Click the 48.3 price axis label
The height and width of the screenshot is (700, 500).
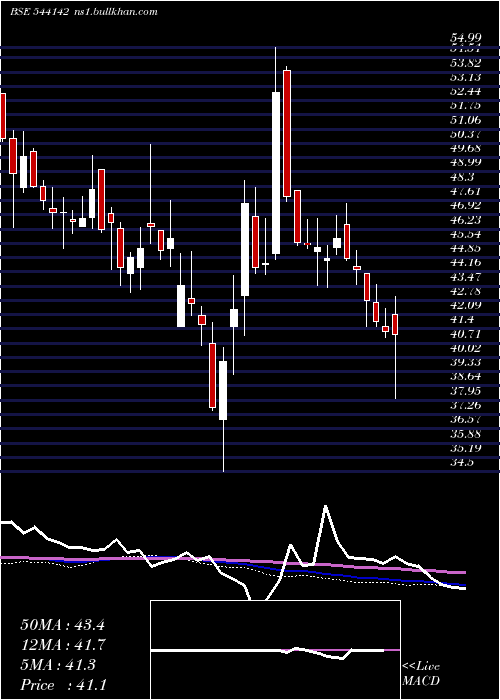pyautogui.click(x=462, y=177)
